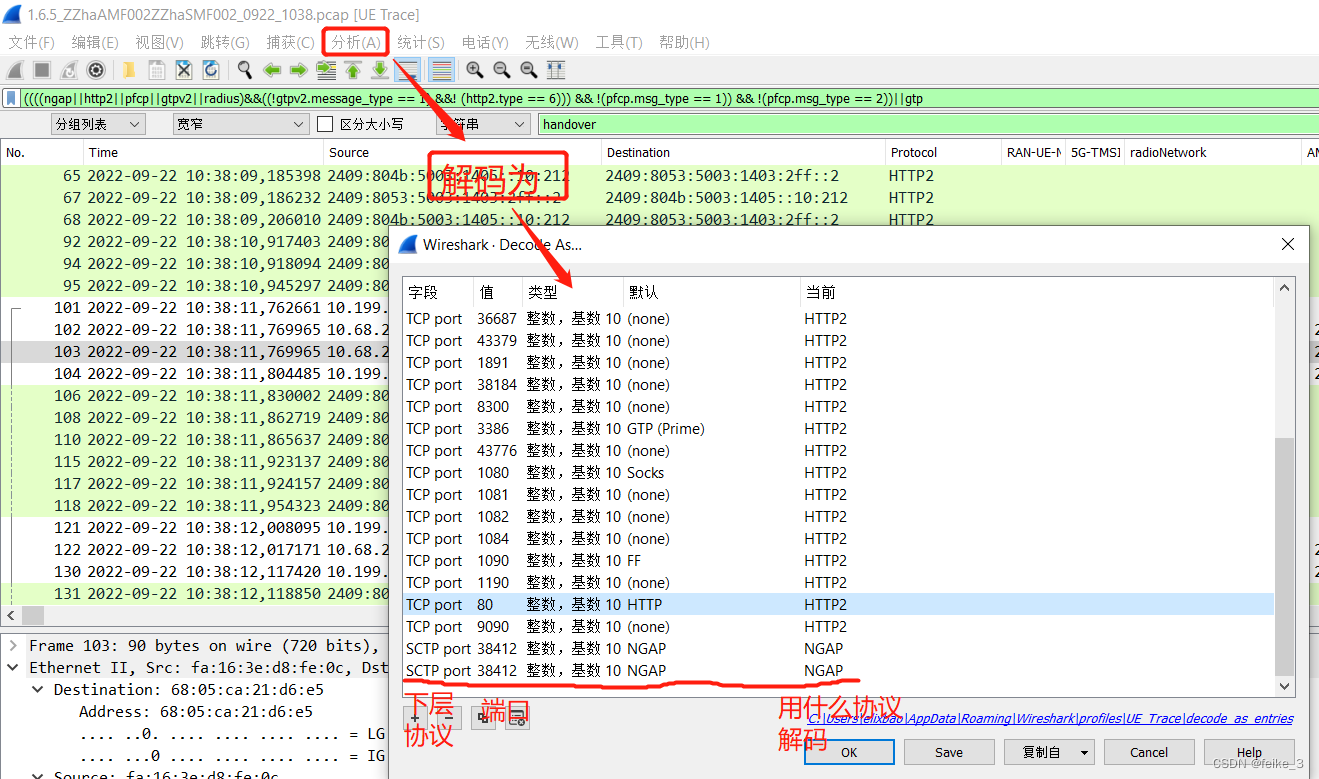1319x779 pixels.
Task: Zoom out main window text
Action: (502, 70)
